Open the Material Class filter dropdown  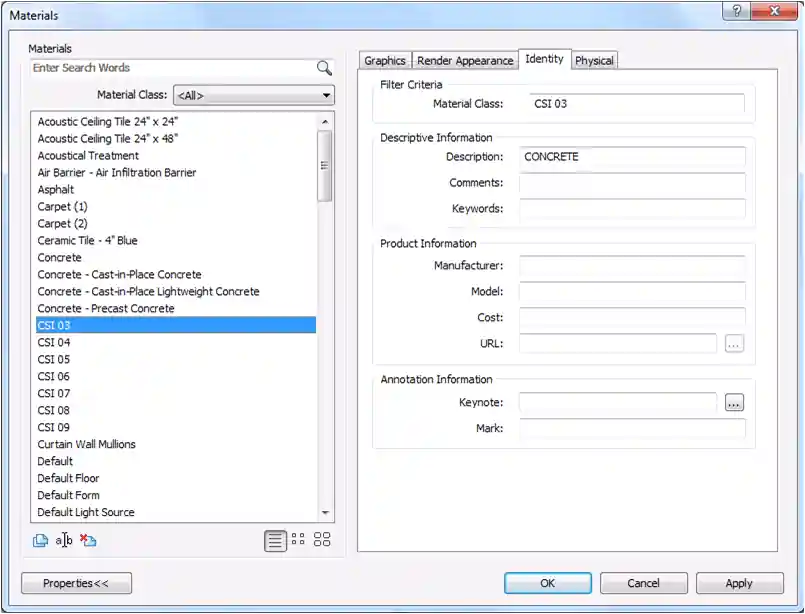pos(253,96)
